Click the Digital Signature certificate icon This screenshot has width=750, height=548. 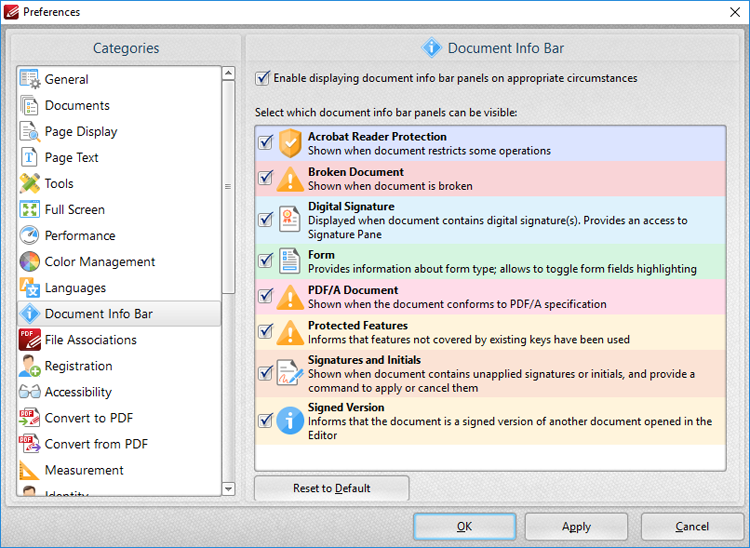290,220
